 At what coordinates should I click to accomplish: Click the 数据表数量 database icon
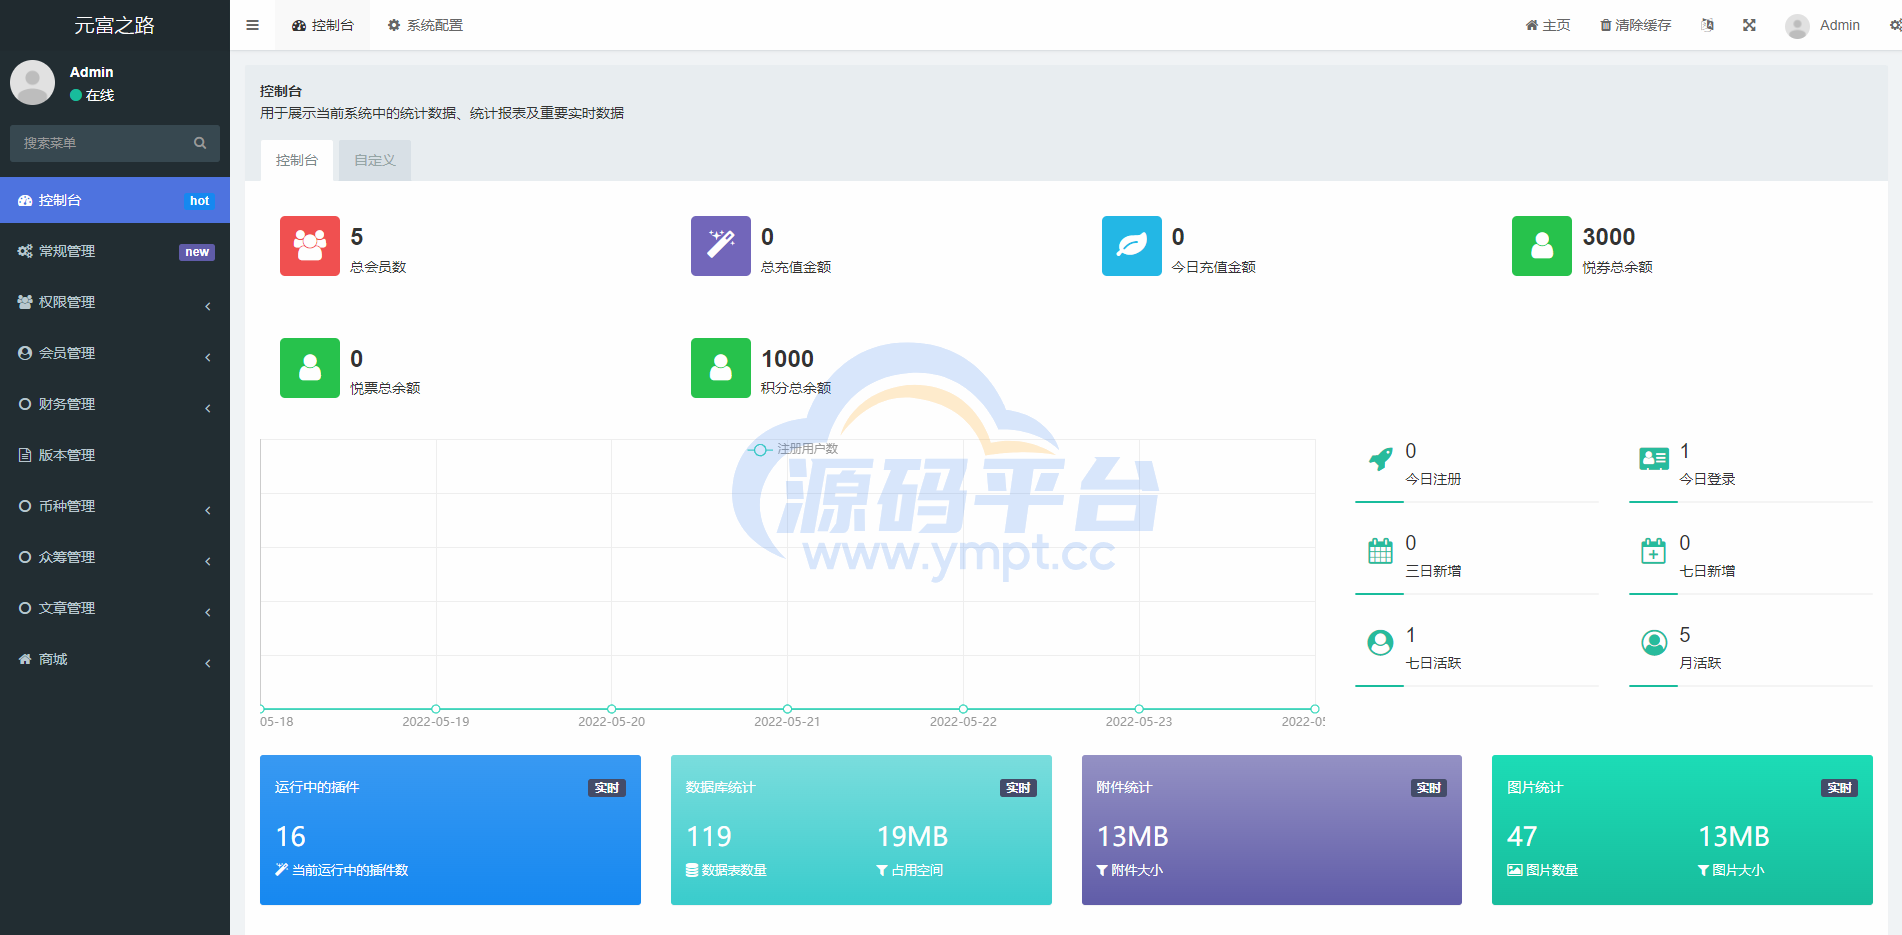point(692,871)
